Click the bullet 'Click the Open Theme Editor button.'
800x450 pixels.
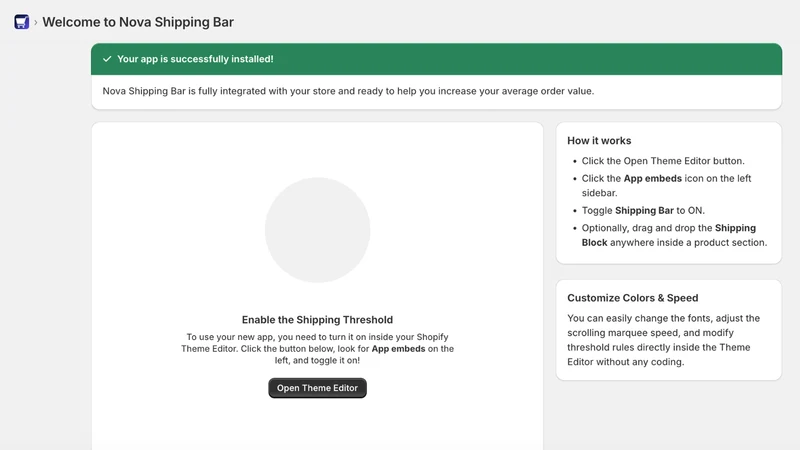[663, 161]
